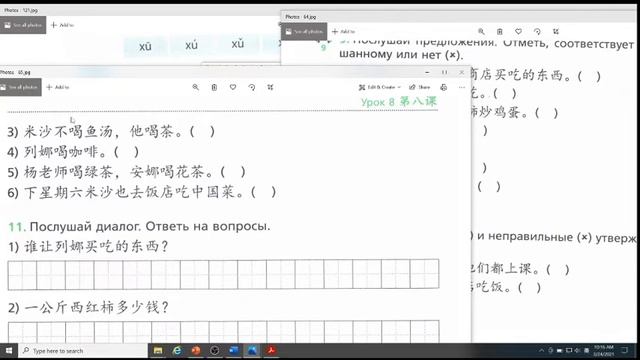
Task: Click Add to in 121.jpg window
Action: click(x=62, y=25)
